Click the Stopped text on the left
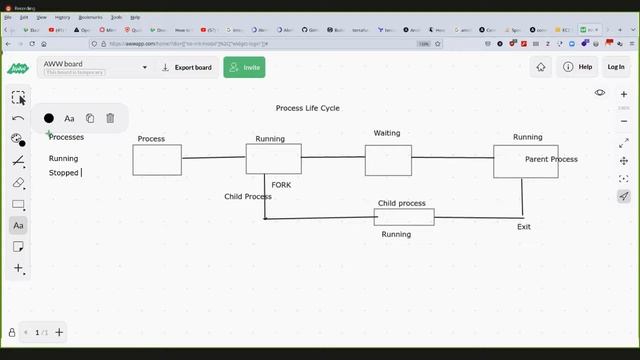Screen dimensions: 640x360 (x=63, y=173)
